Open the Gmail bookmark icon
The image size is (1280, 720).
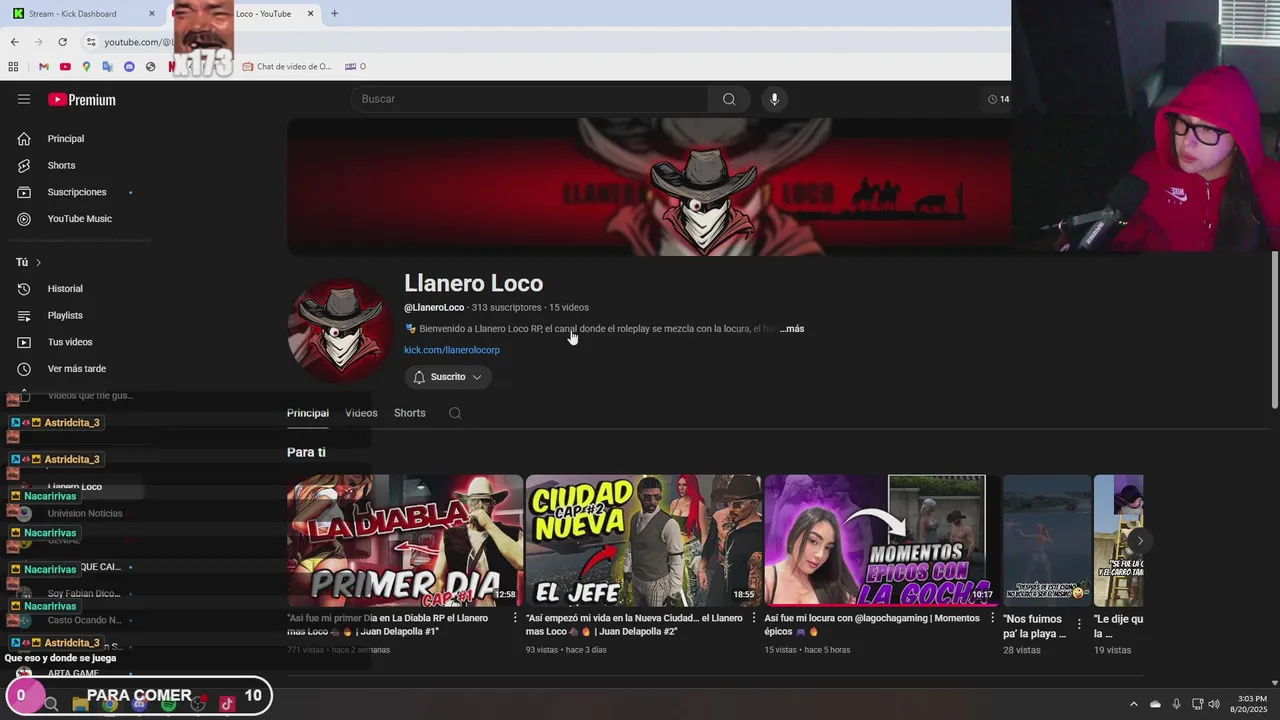(44, 67)
